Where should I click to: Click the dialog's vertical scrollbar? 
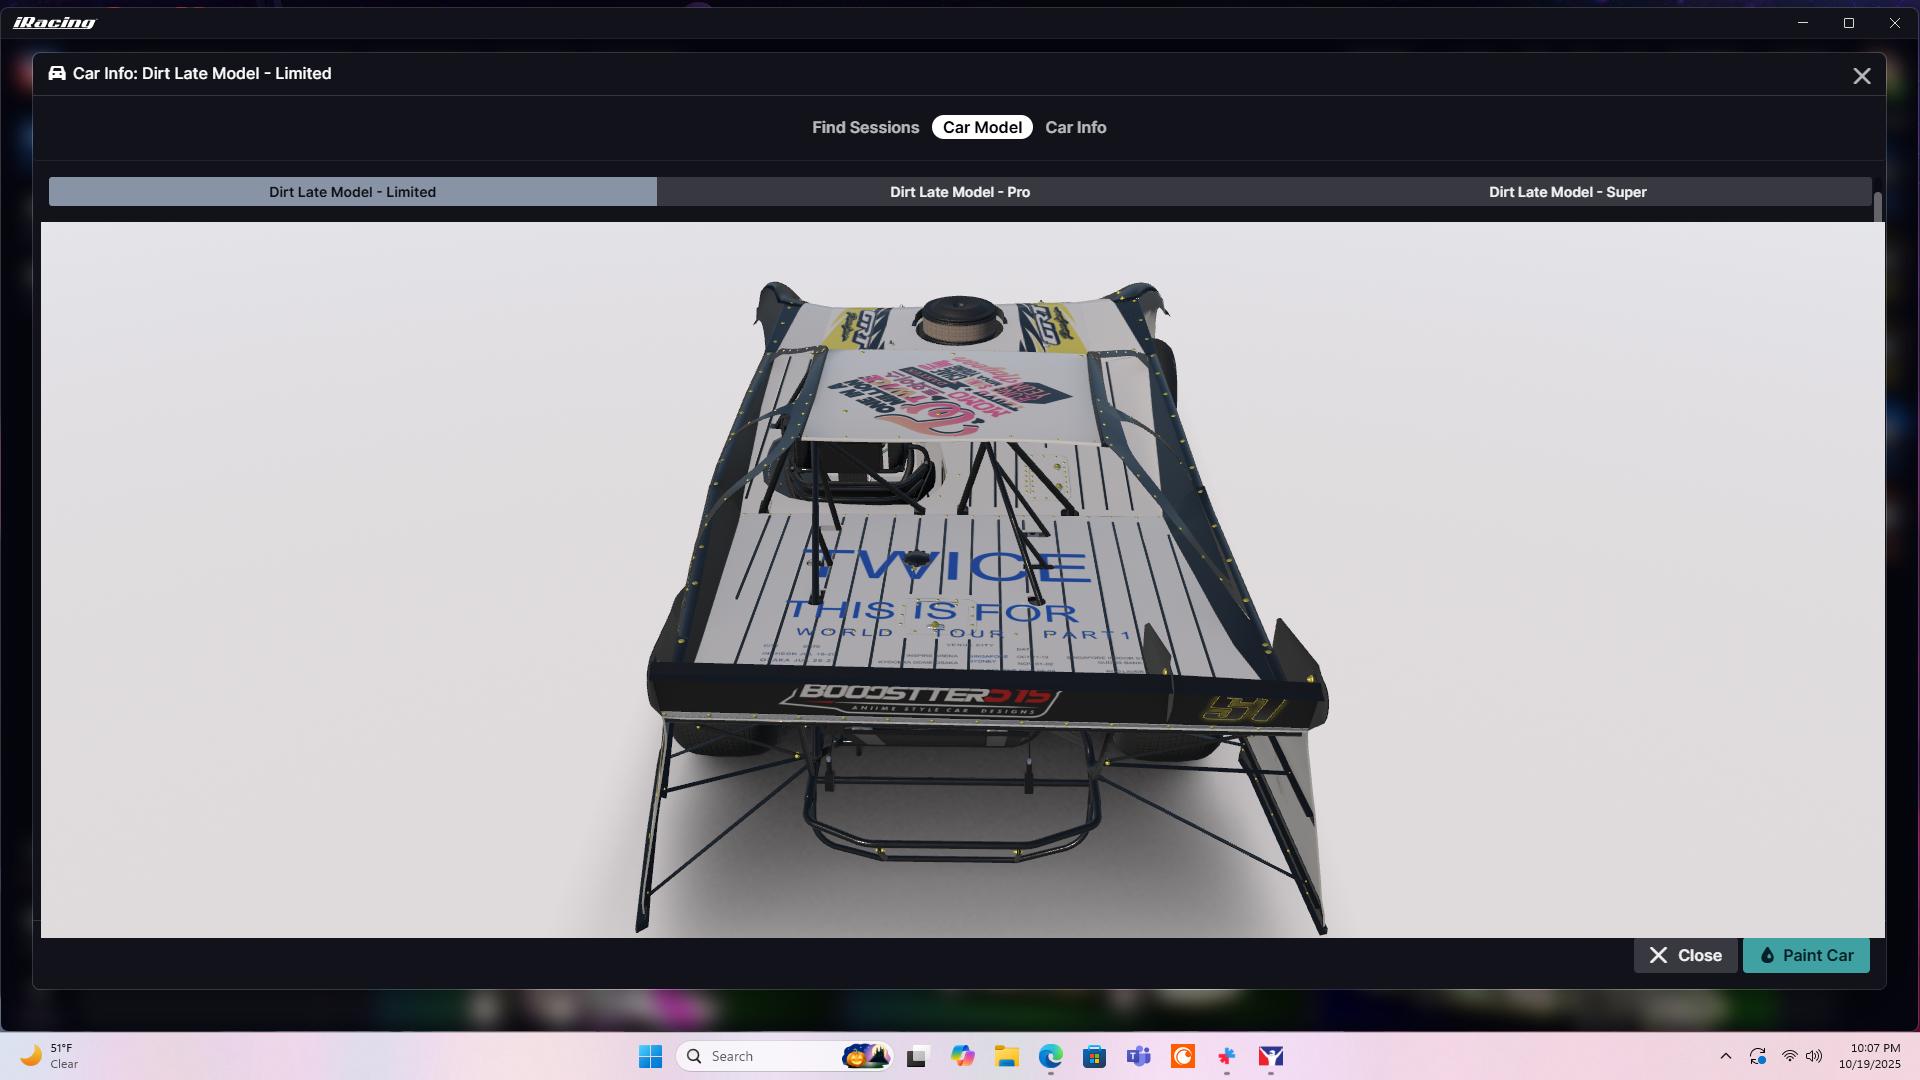click(1878, 208)
